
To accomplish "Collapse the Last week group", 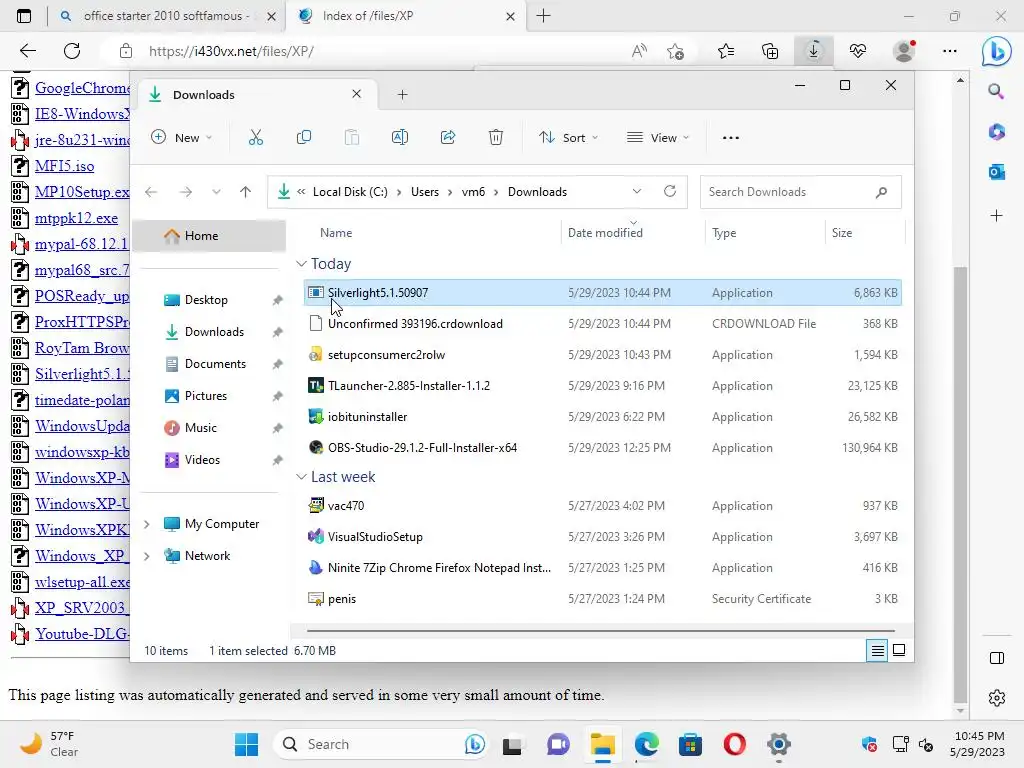I will coord(301,477).
